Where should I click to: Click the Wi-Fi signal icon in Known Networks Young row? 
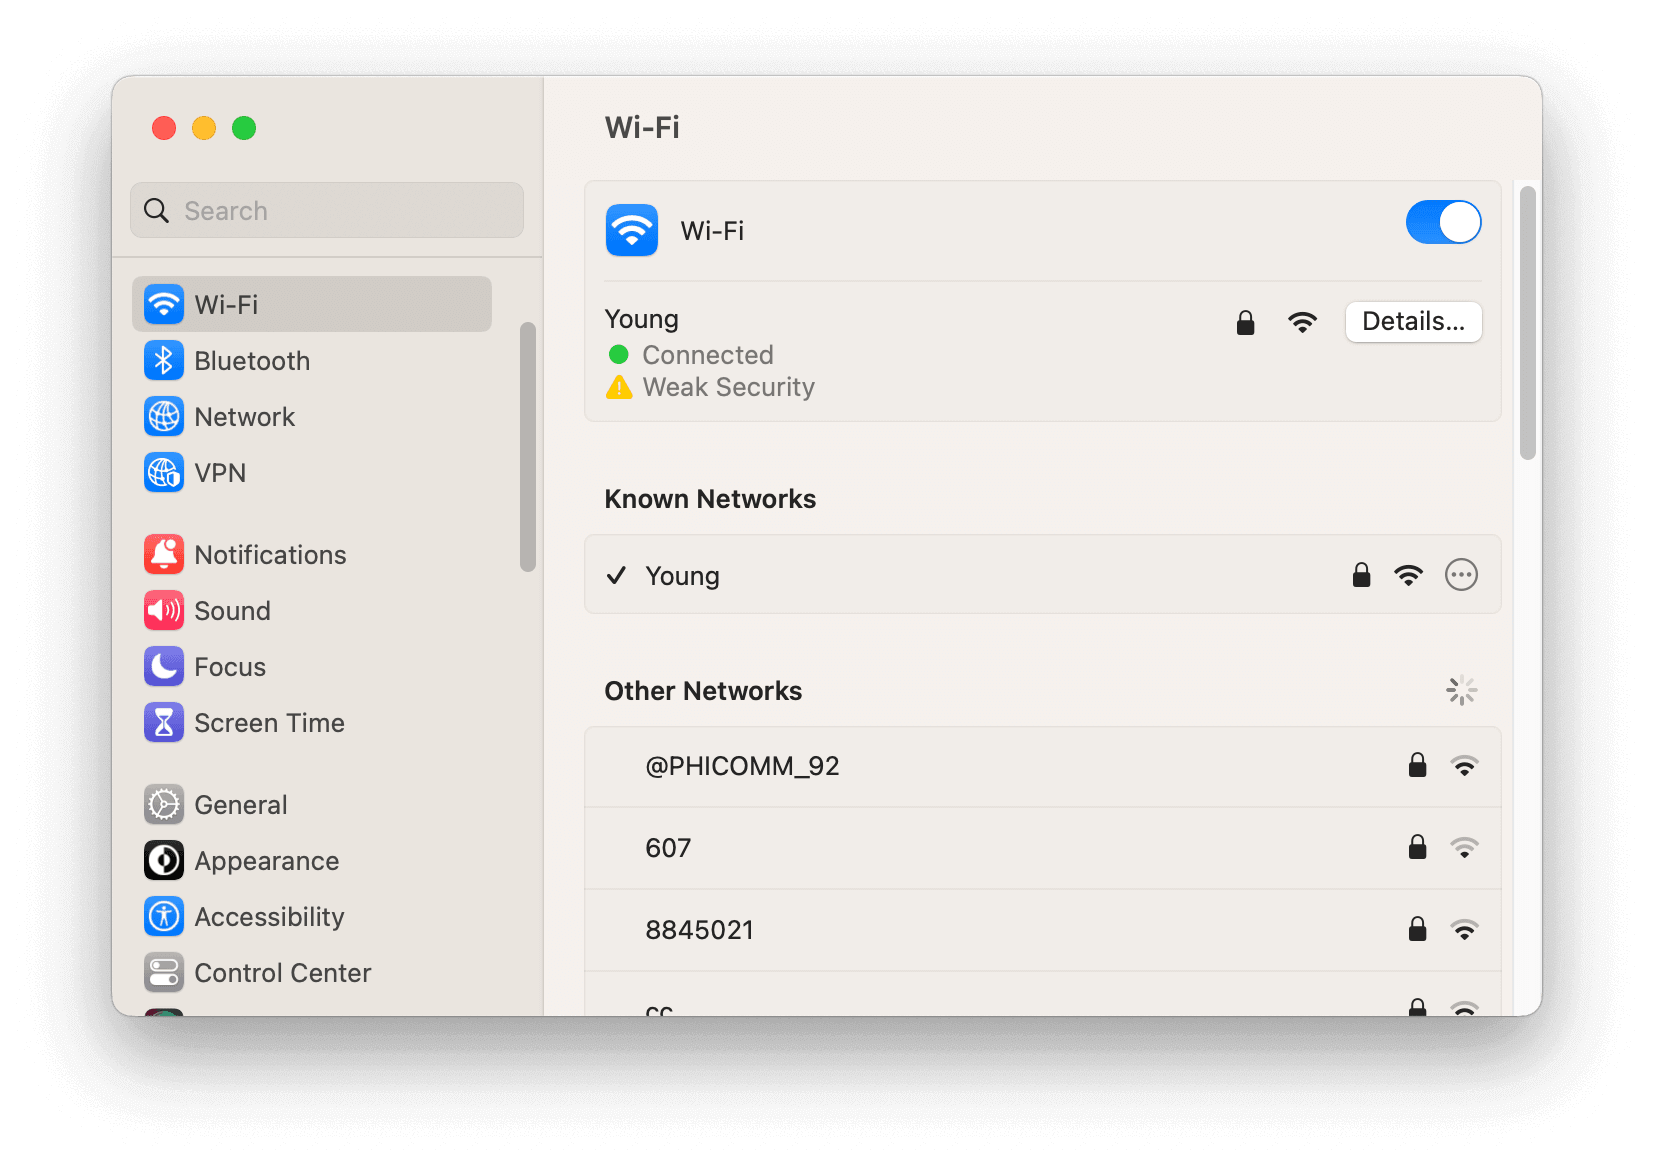(1408, 575)
